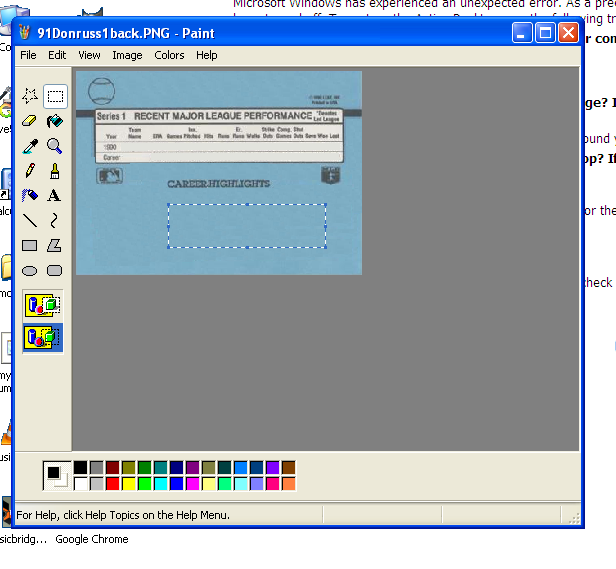The height and width of the screenshot is (569, 616).
Task: Select the Free-Form Select tool
Action: (x=30, y=96)
